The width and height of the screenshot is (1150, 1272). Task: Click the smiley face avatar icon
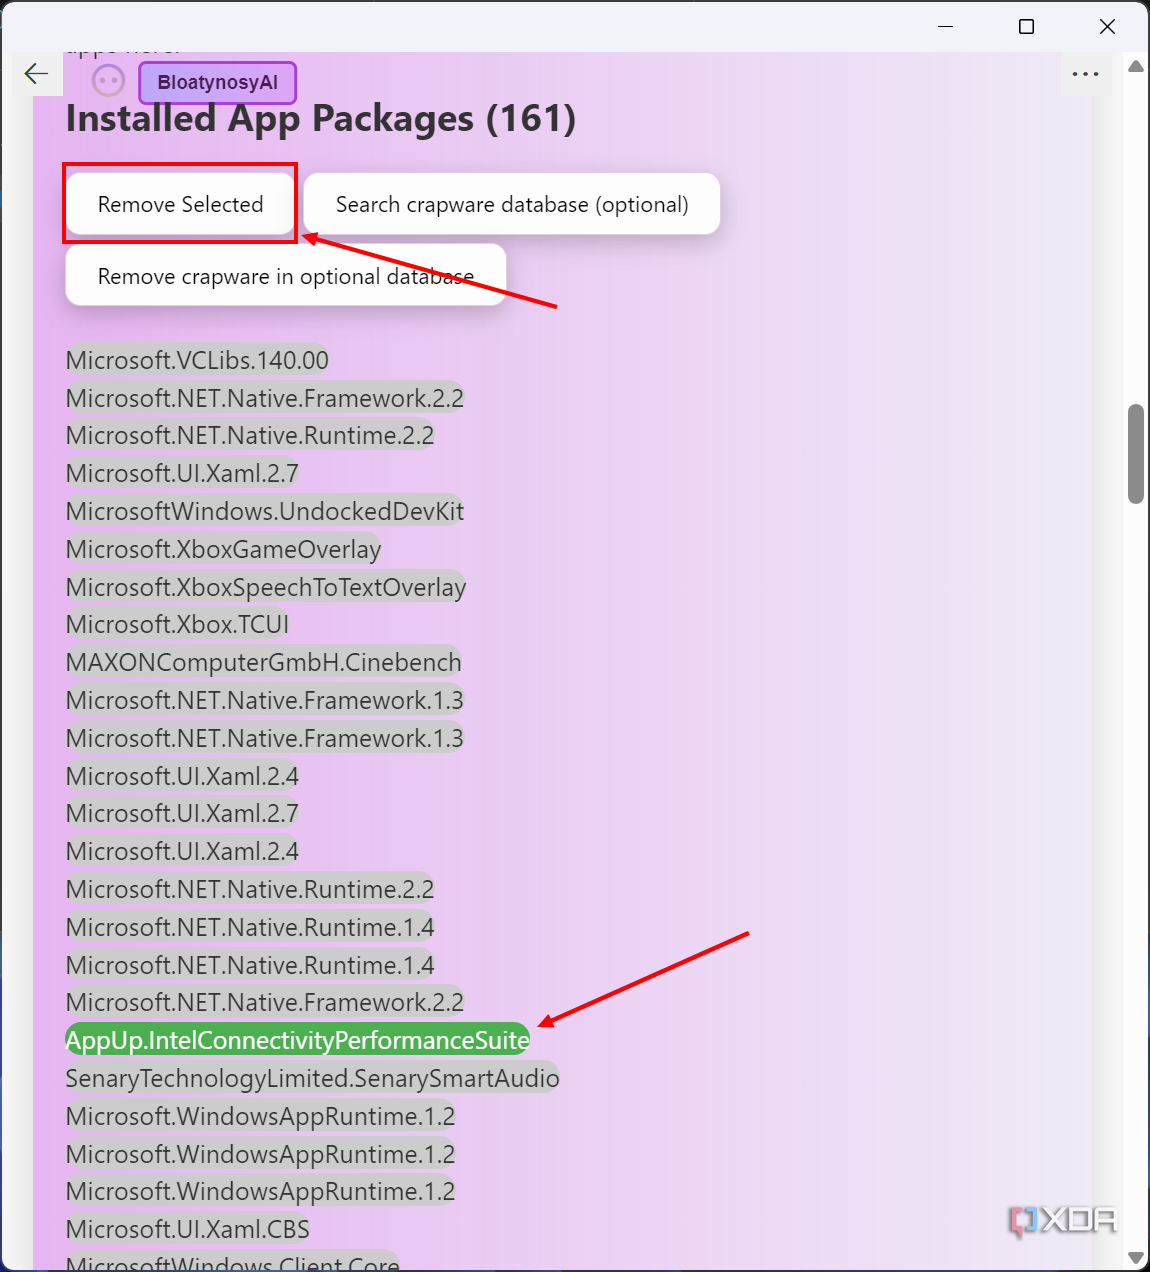(x=108, y=80)
